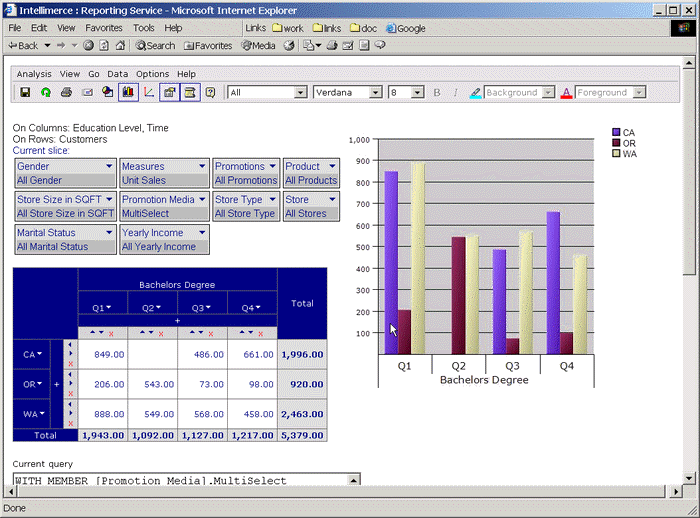Remove the CA row with red X
Viewport: 700px width, 518px height.
pos(71,364)
